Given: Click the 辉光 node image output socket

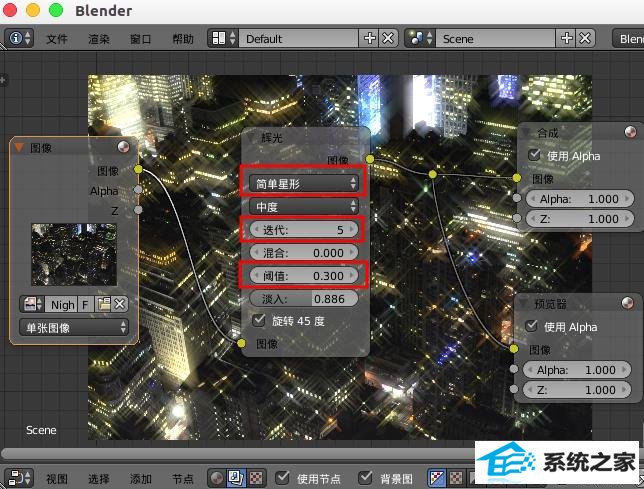Looking at the screenshot, I should coord(370,159).
